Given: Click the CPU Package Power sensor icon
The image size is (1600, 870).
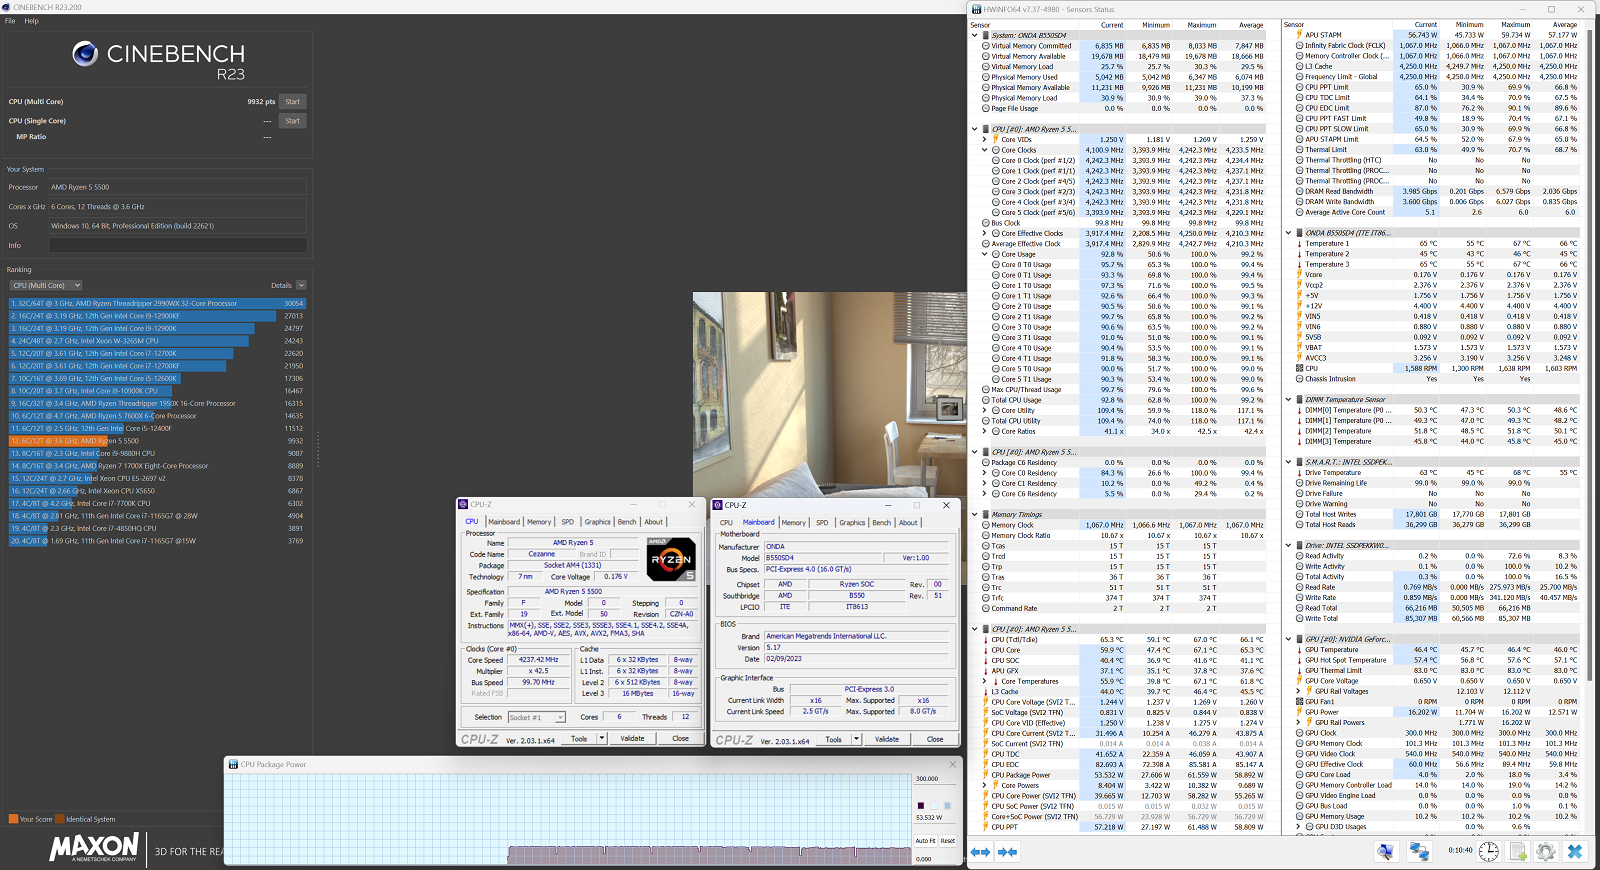Looking at the screenshot, I should [x=985, y=775].
